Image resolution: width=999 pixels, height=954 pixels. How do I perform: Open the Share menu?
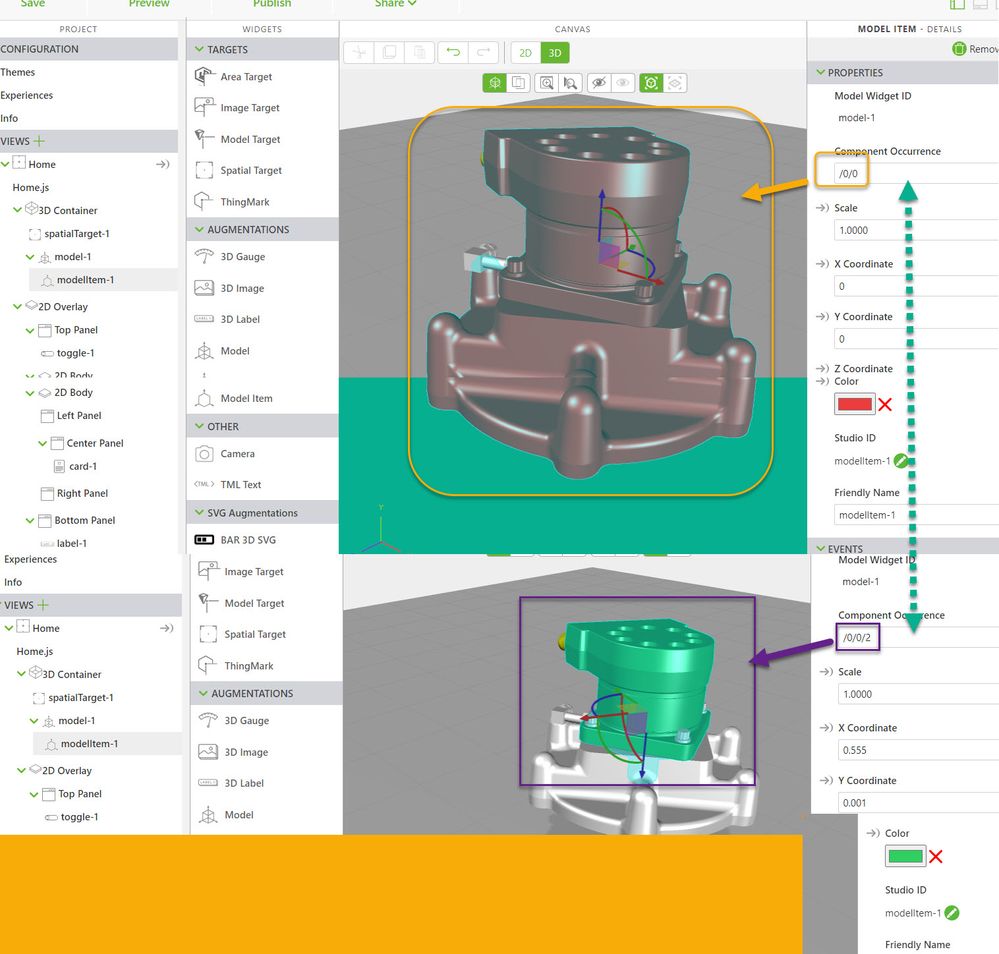395,4
